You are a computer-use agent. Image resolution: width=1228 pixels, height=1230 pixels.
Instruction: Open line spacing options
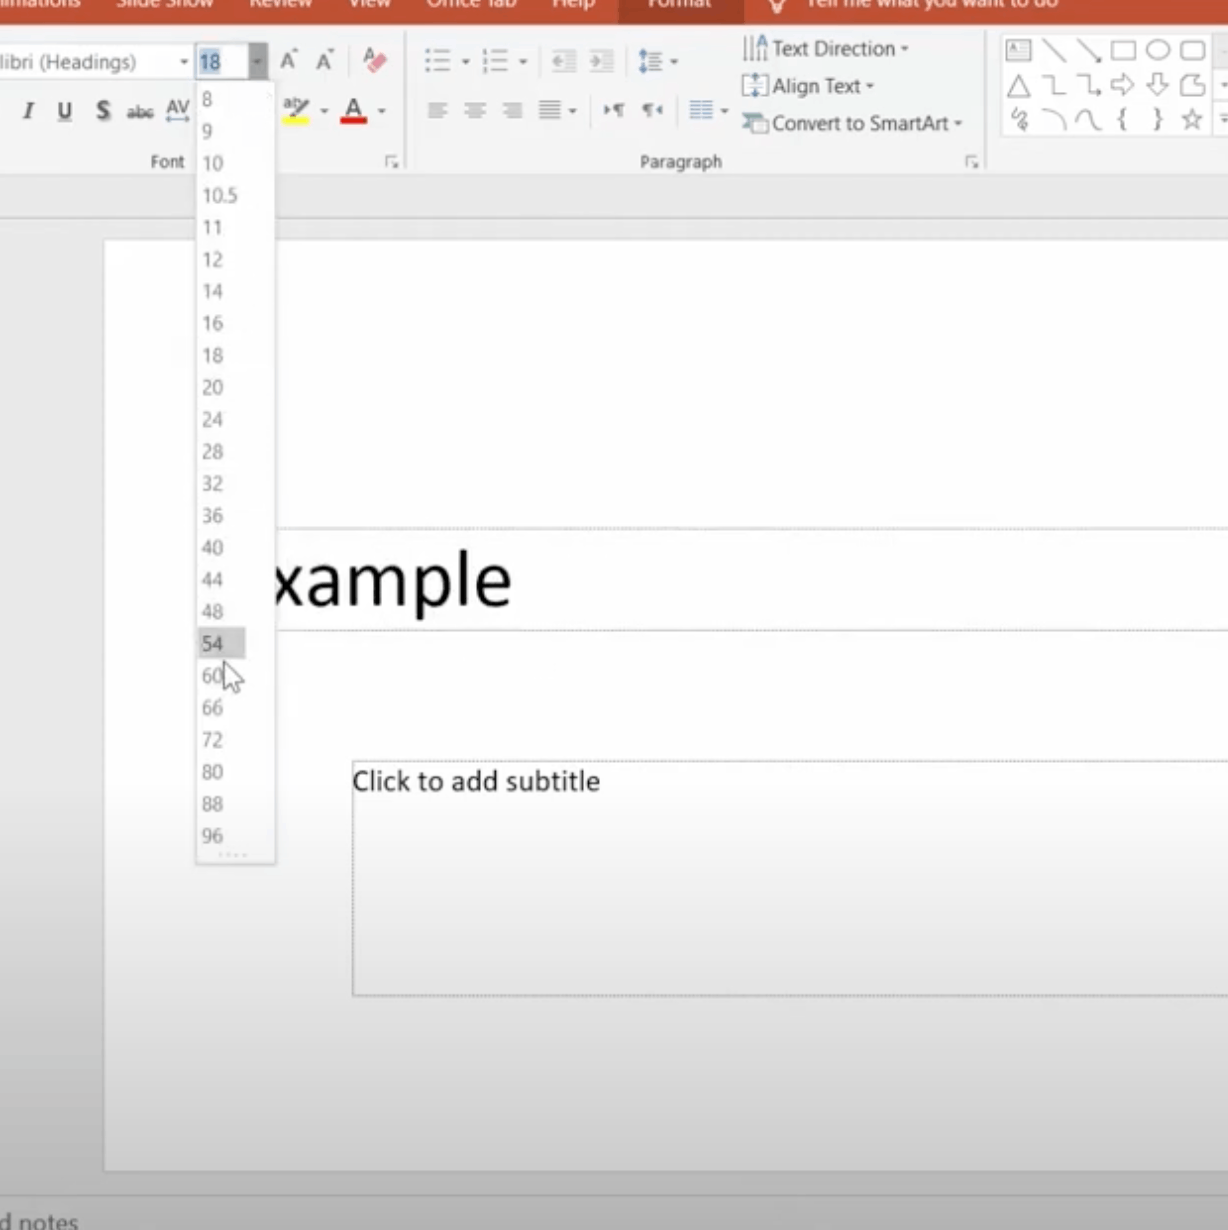click(x=657, y=62)
